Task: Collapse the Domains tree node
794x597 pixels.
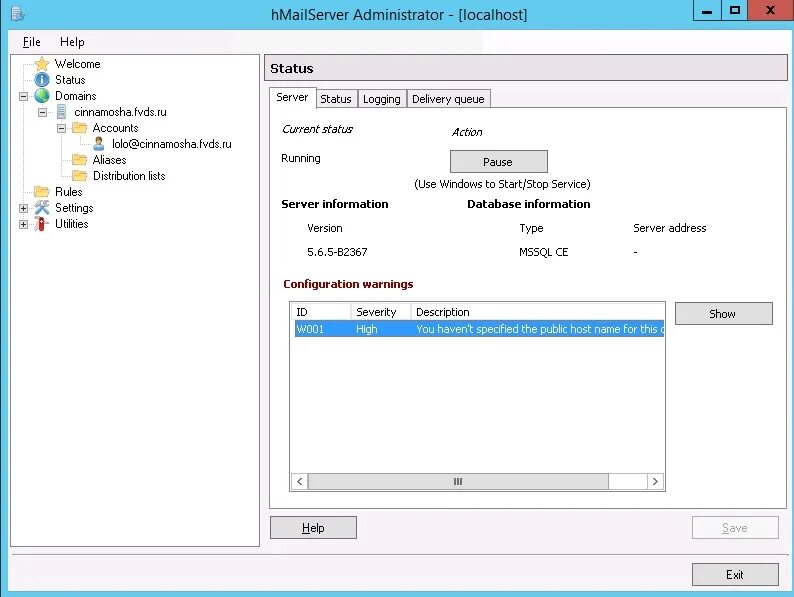Action: (x=23, y=96)
